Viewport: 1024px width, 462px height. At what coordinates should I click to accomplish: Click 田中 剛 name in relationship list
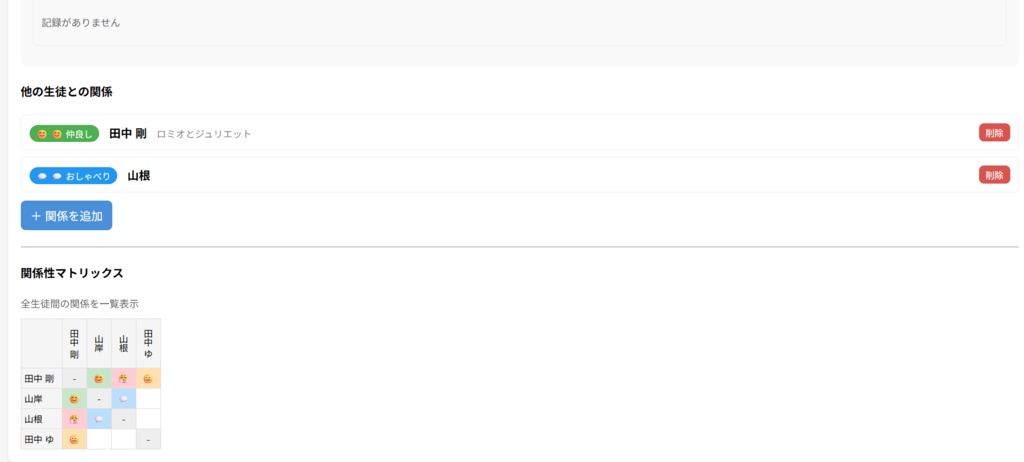[128, 133]
